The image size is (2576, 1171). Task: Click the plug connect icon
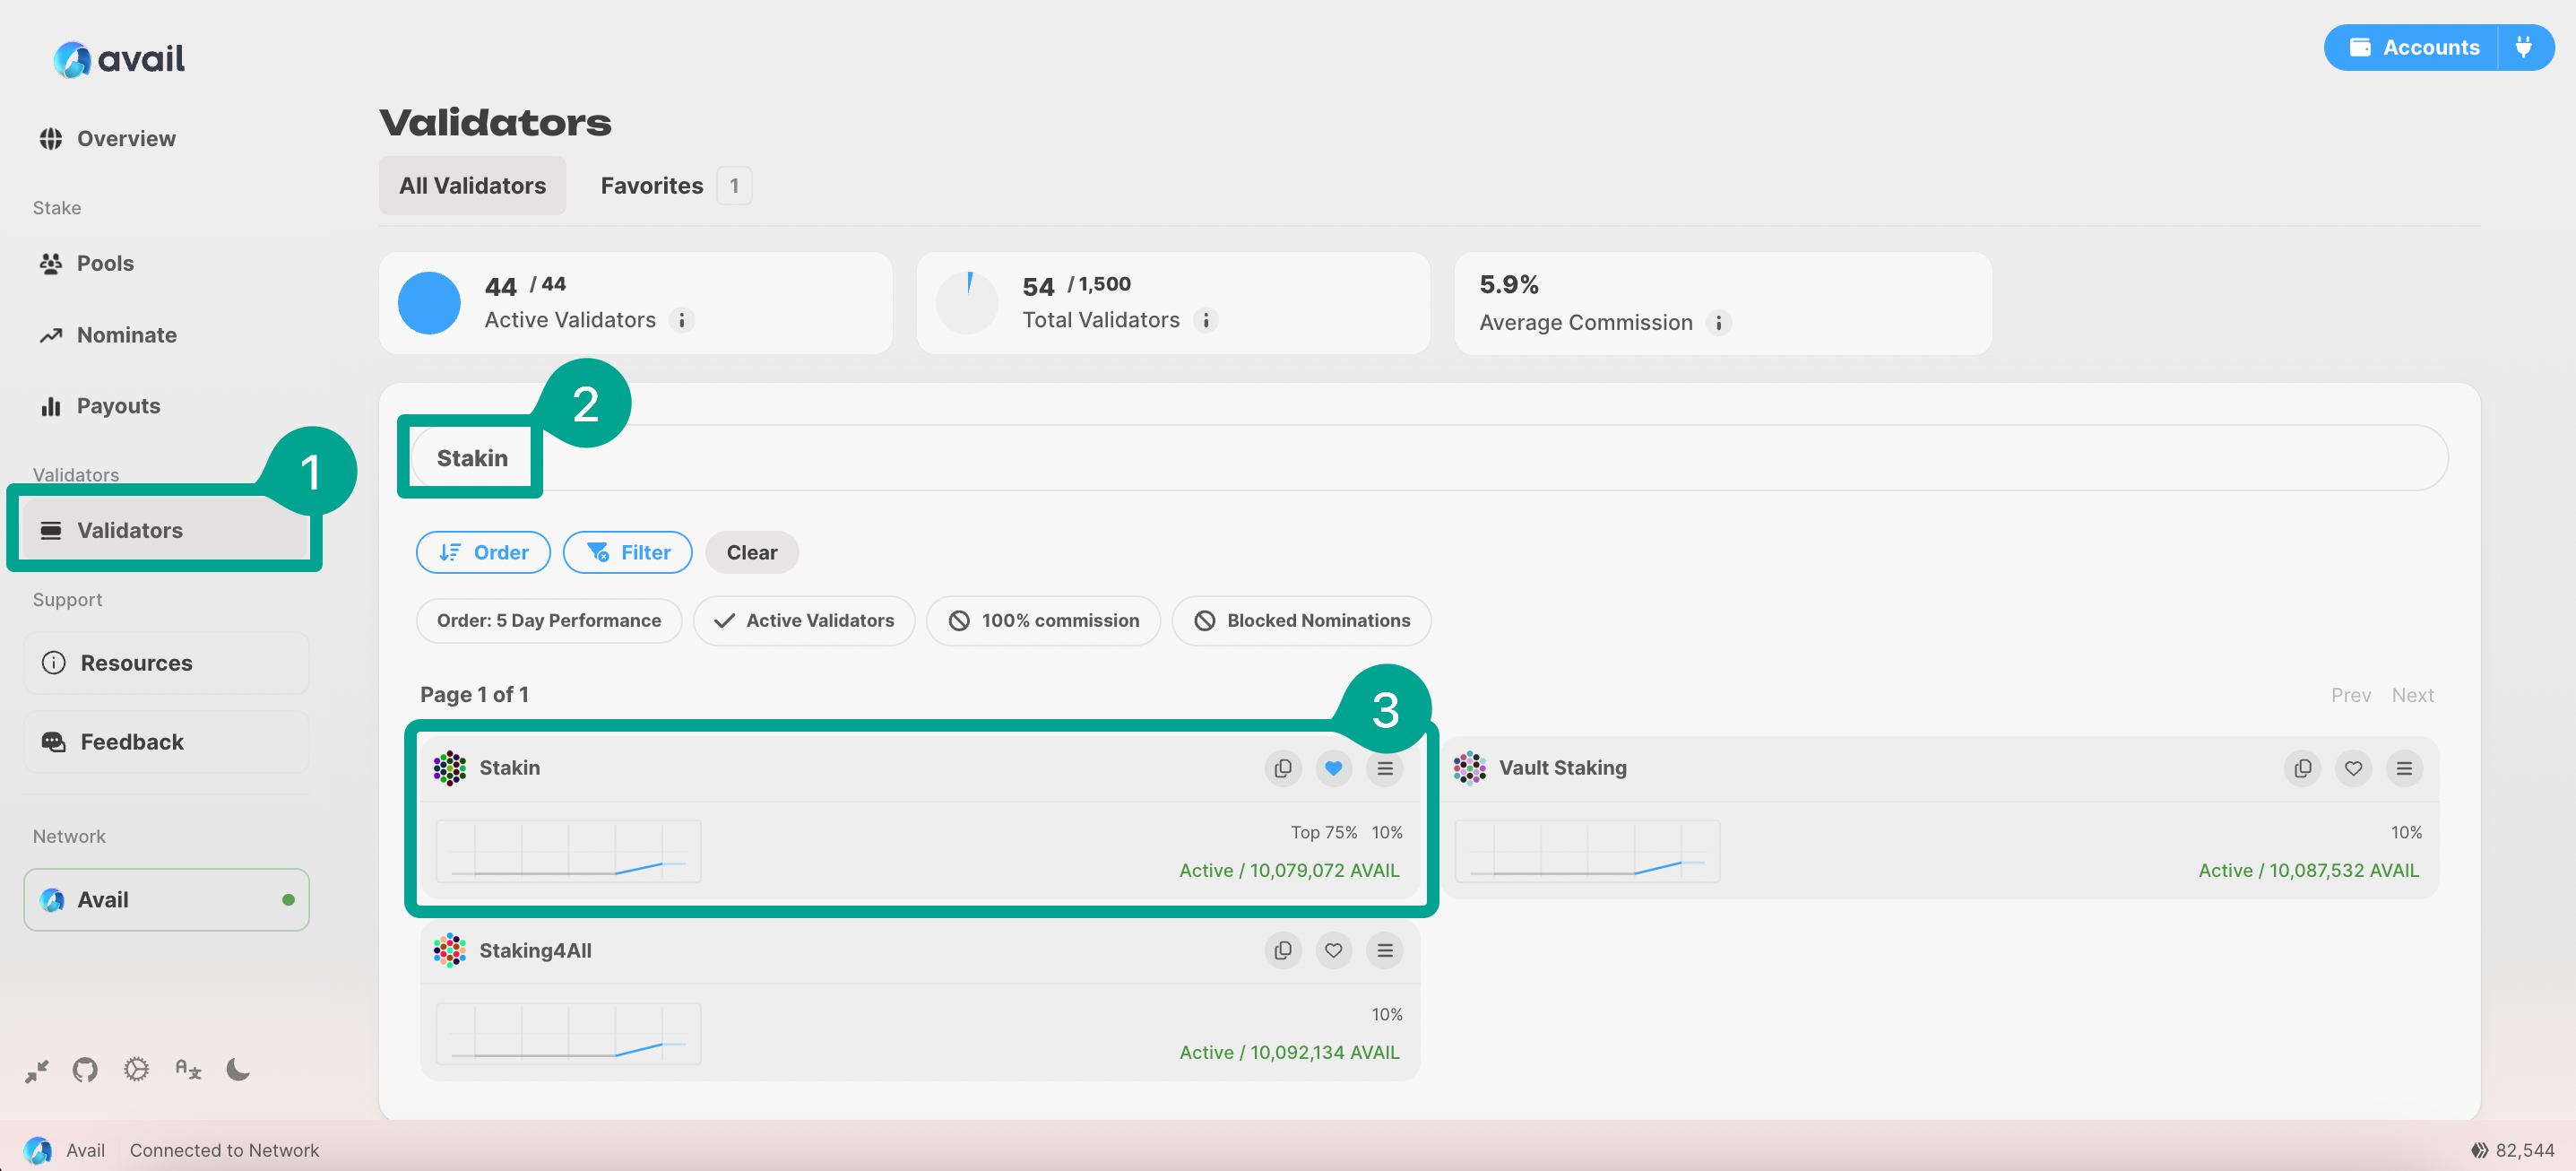[2524, 48]
